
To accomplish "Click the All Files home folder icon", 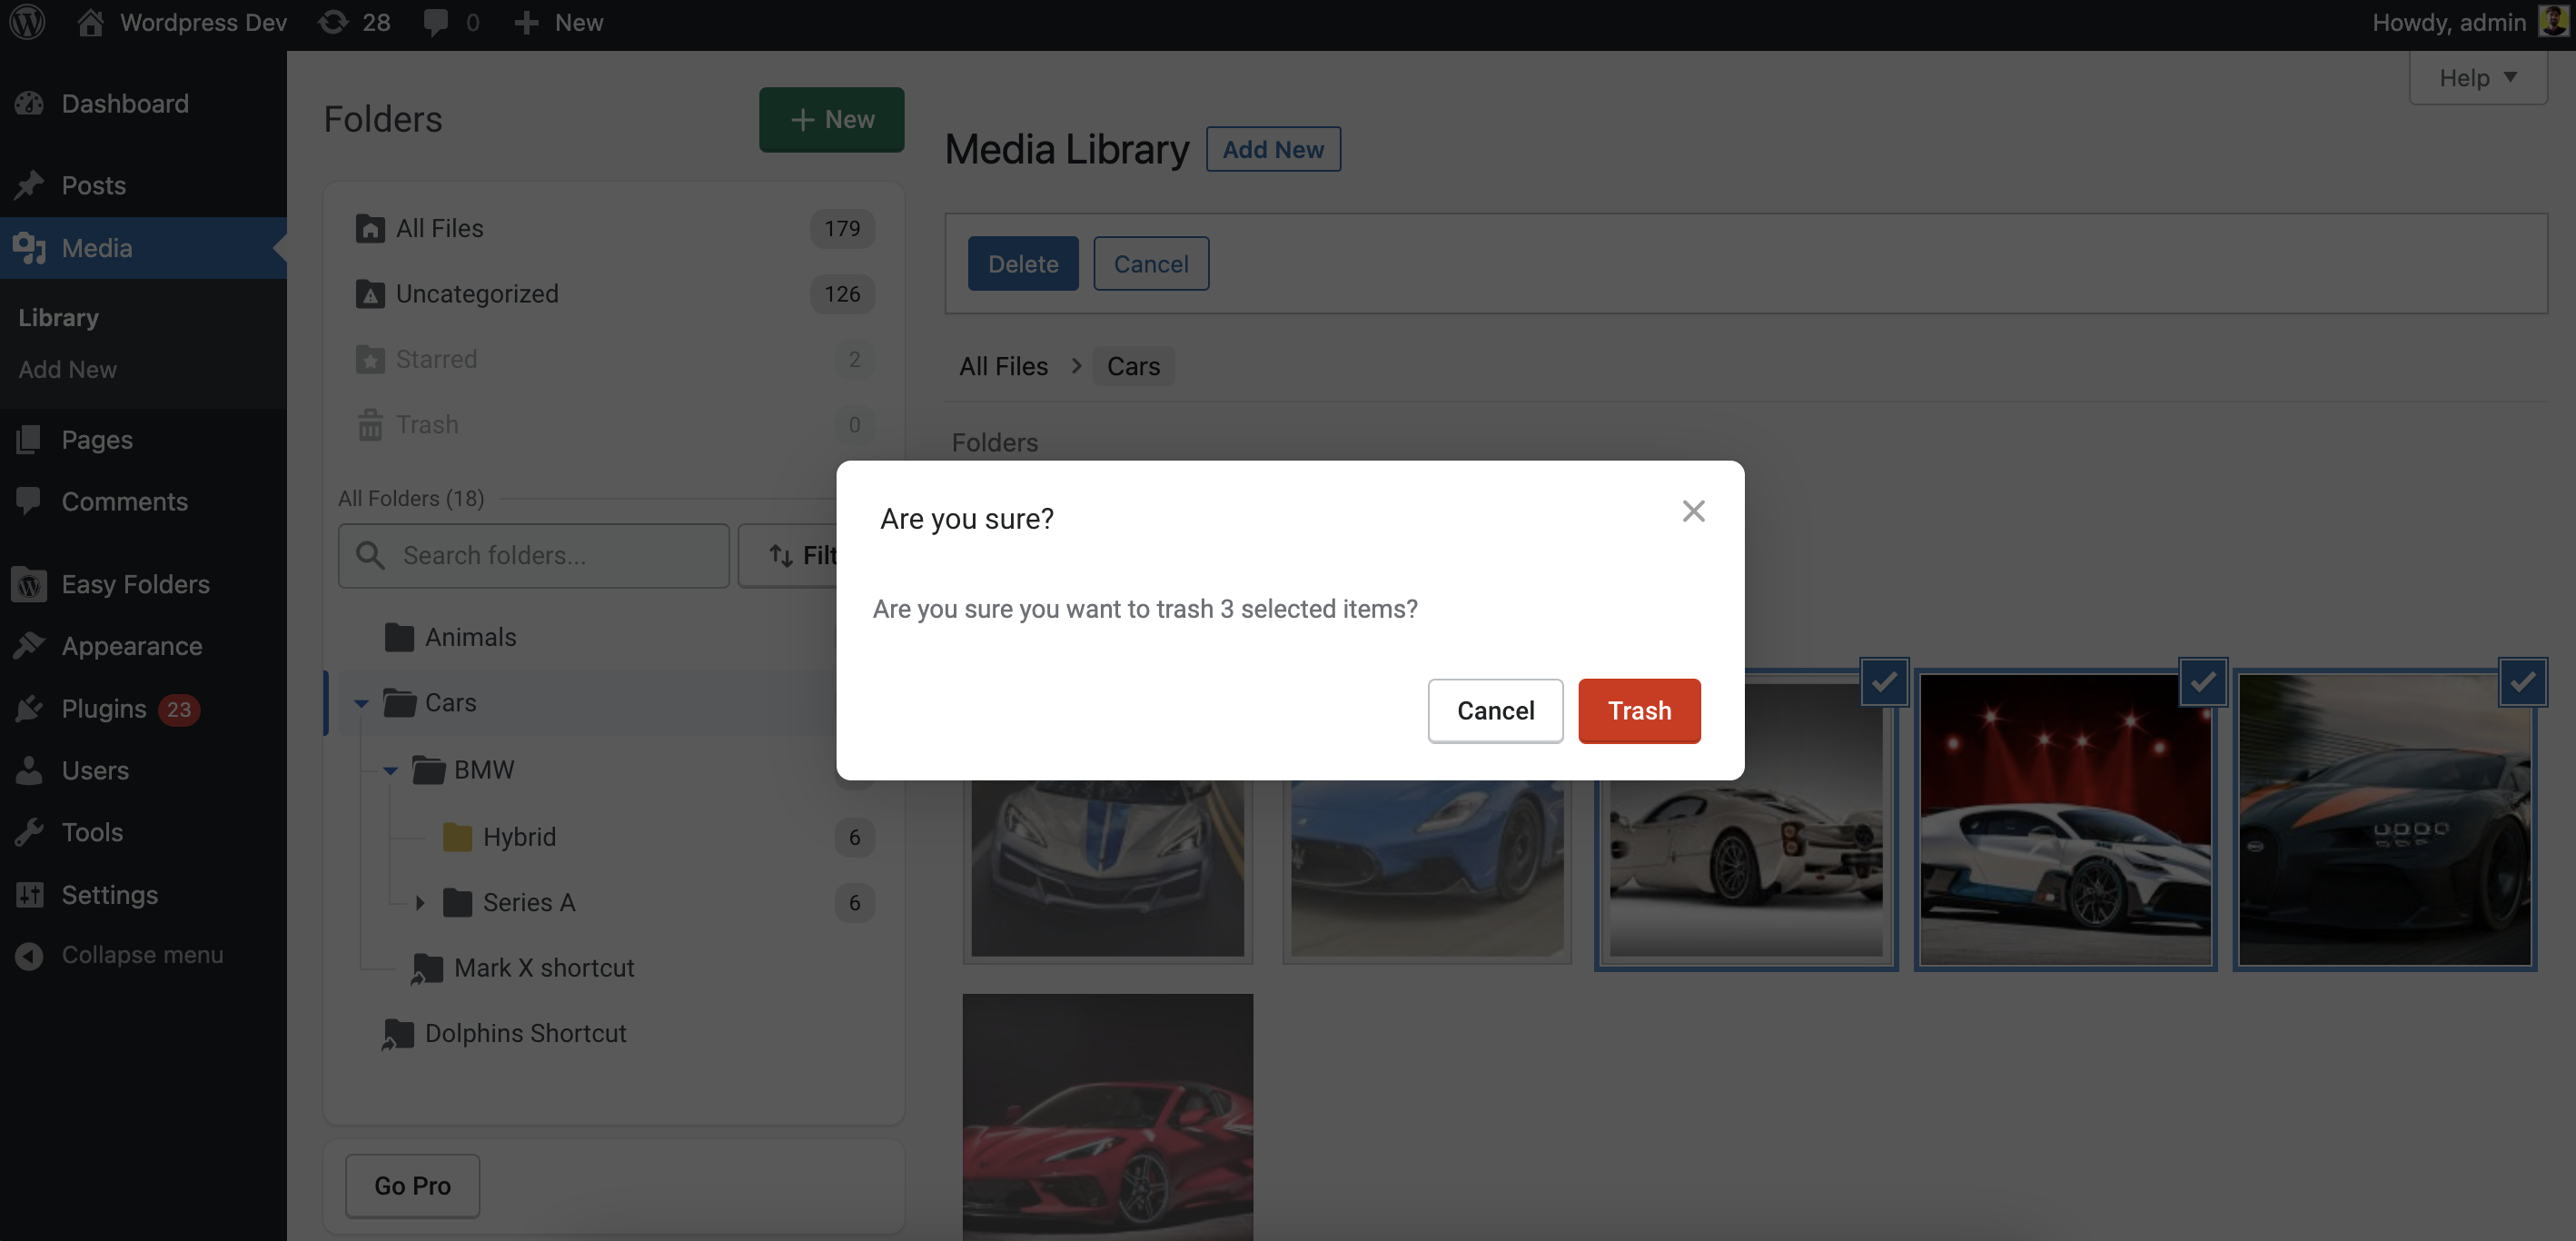I will [370, 229].
